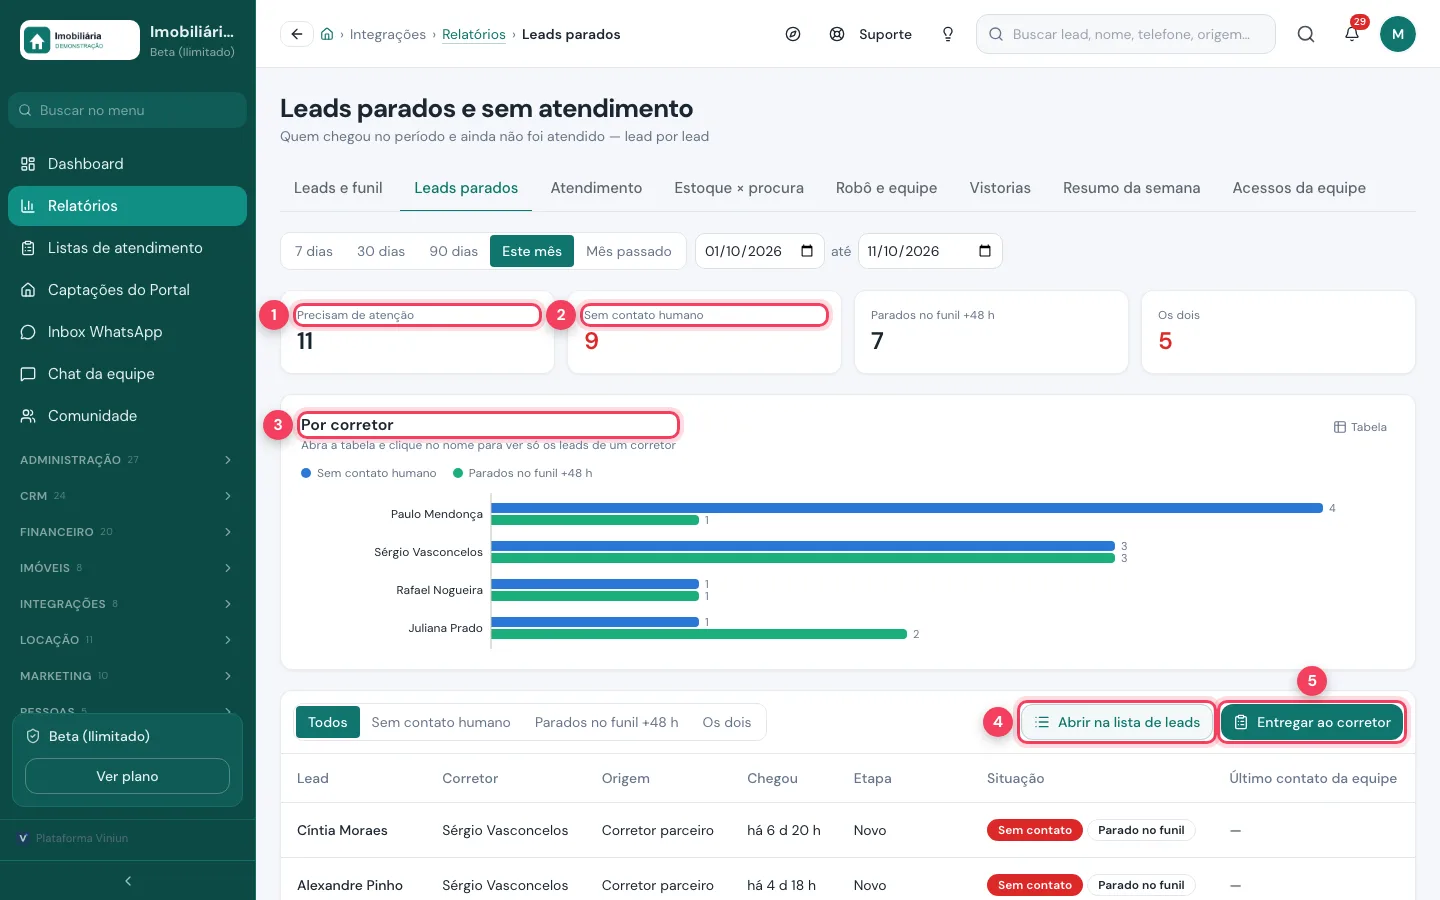The width and height of the screenshot is (1440, 900).
Task: Expand the Integrações menu section
Action: coord(127,604)
